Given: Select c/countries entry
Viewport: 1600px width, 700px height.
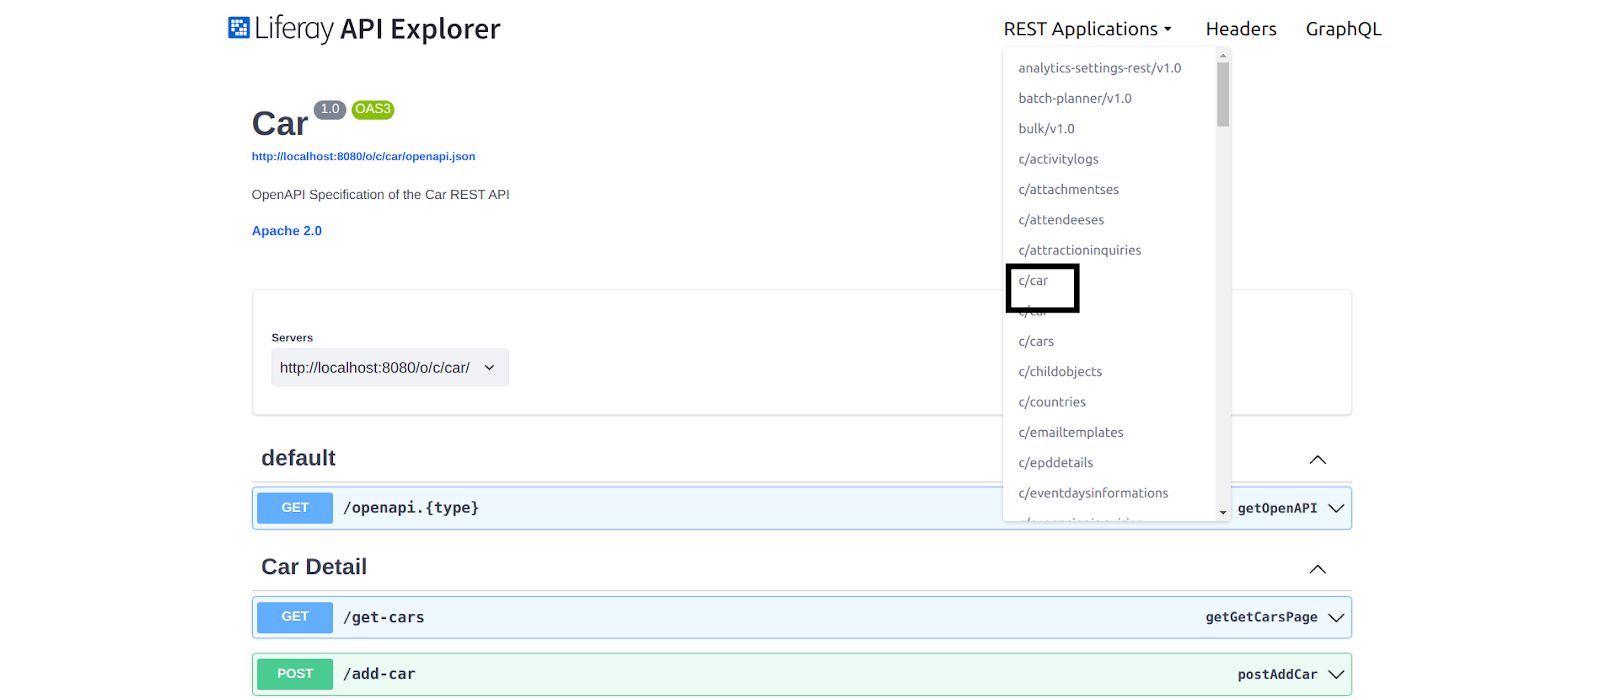Looking at the screenshot, I should pos(1052,402).
